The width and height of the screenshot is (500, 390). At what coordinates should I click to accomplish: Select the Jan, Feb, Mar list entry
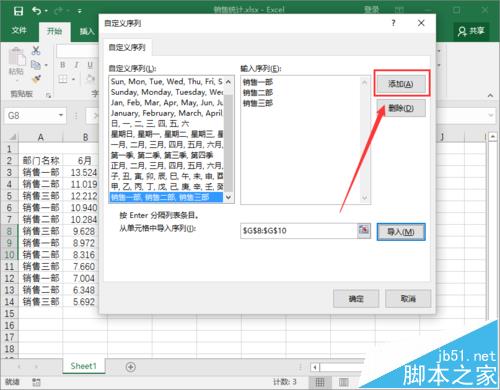point(167,102)
